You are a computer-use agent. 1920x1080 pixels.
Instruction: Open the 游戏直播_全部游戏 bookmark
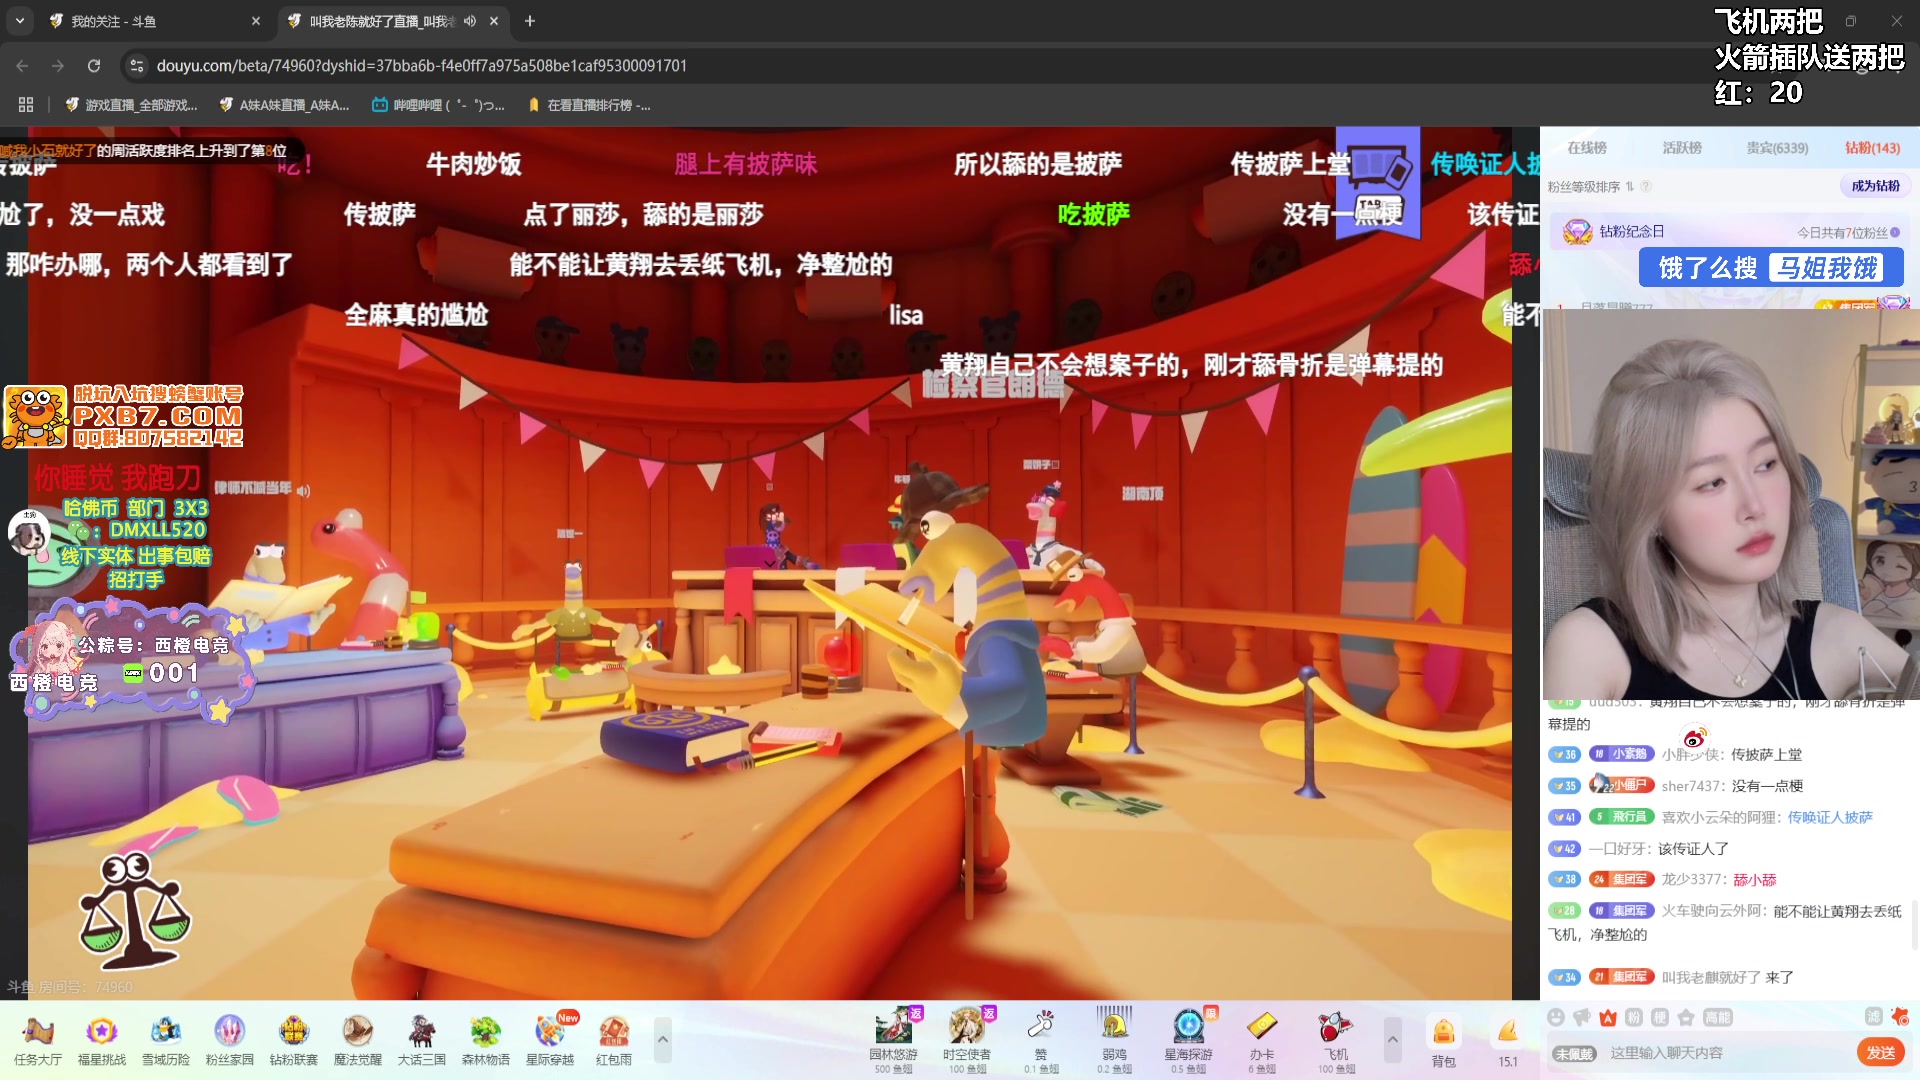[131, 105]
